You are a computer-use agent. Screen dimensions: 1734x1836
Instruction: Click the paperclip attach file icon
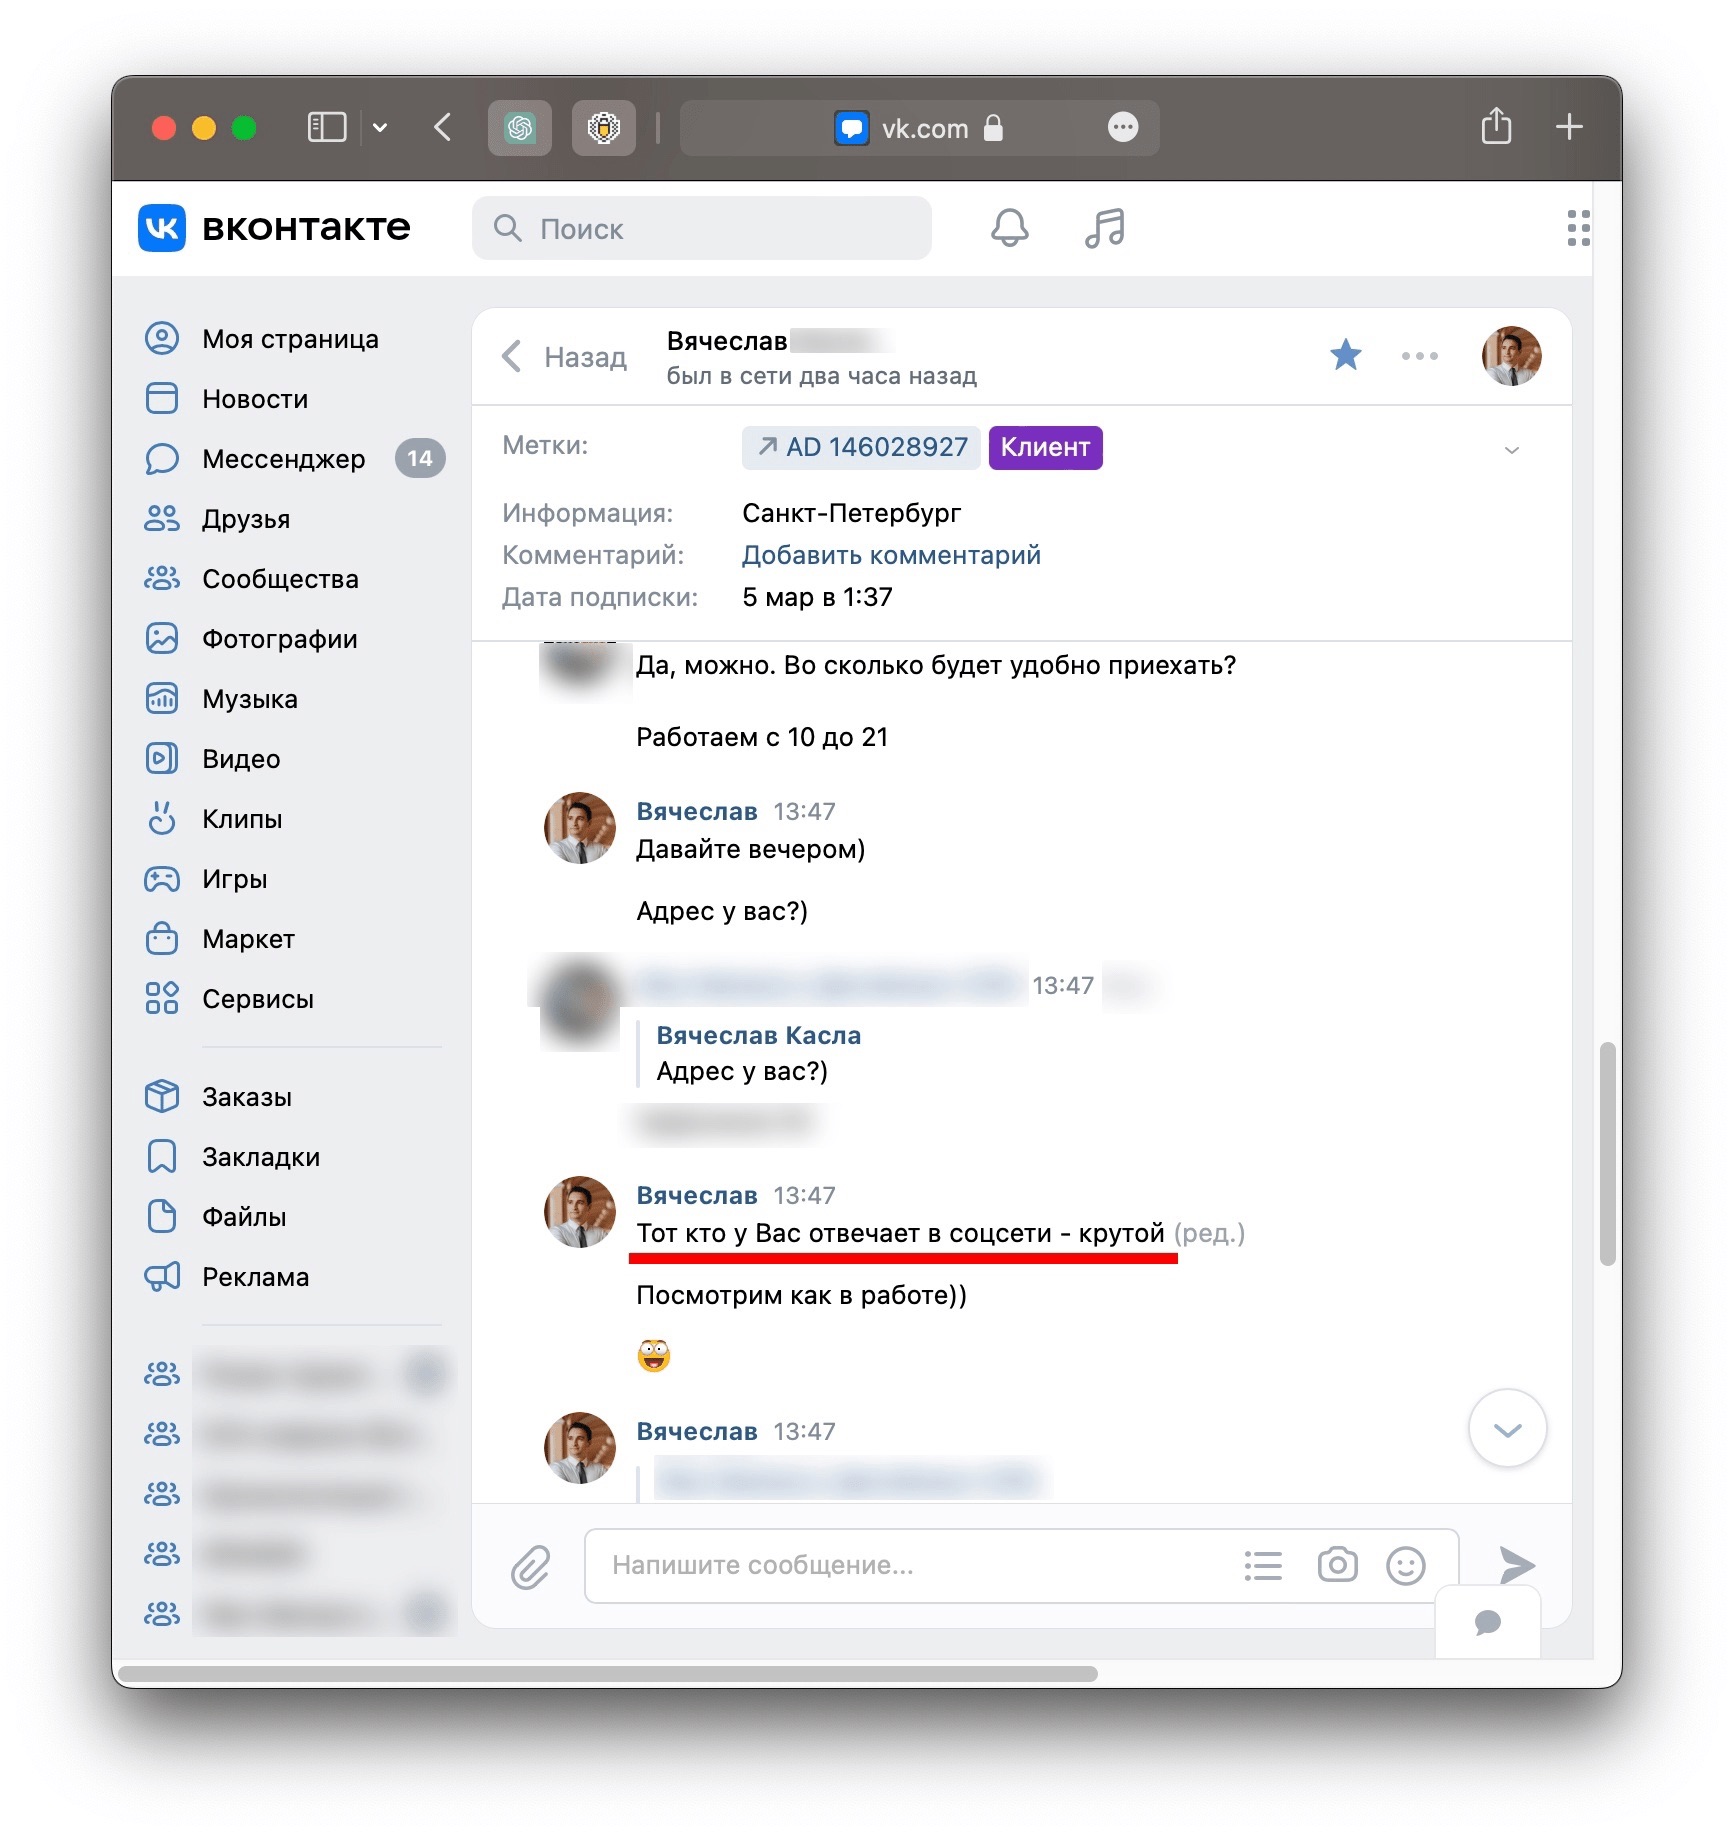[x=530, y=1566]
